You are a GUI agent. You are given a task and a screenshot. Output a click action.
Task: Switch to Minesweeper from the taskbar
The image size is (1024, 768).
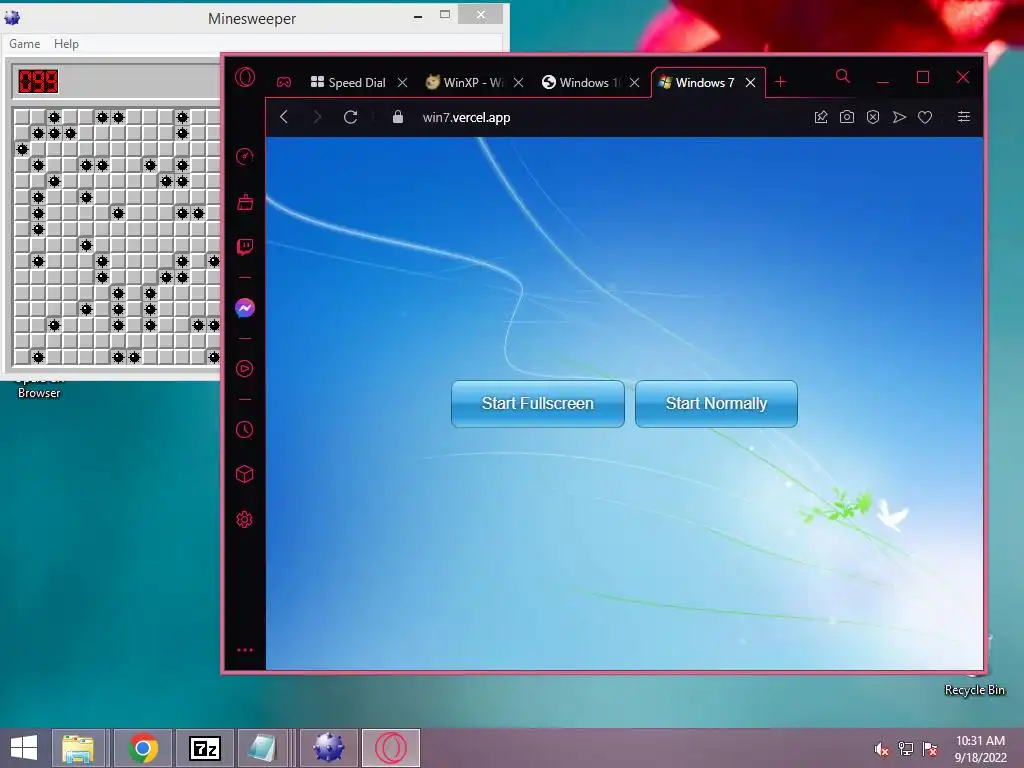point(328,748)
